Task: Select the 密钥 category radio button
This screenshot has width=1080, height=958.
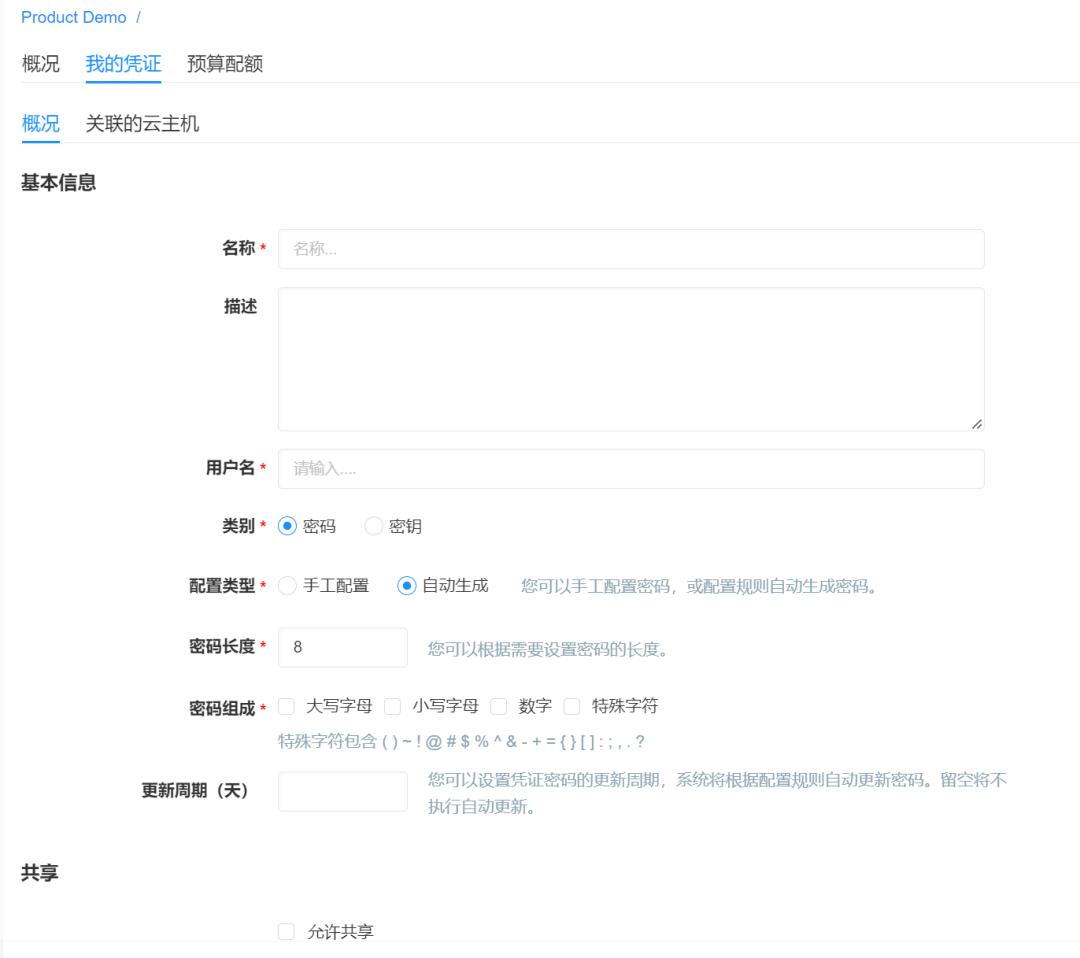Action: [x=373, y=526]
